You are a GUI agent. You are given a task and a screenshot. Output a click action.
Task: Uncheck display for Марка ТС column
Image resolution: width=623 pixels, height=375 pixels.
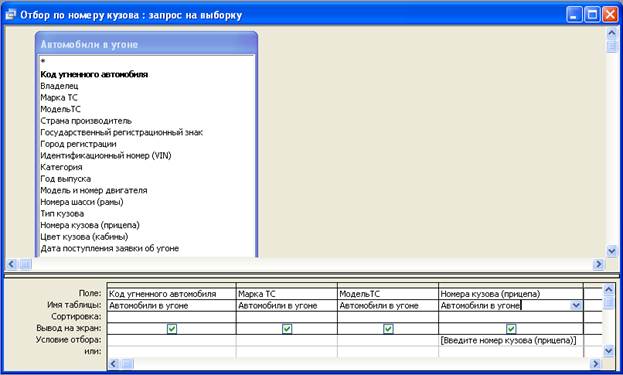[x=287, y=329]
